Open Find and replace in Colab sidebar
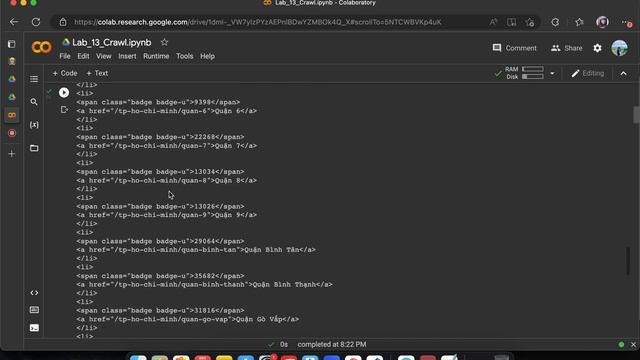The width and height of the screenshot is (640, 360). [34, 102]
